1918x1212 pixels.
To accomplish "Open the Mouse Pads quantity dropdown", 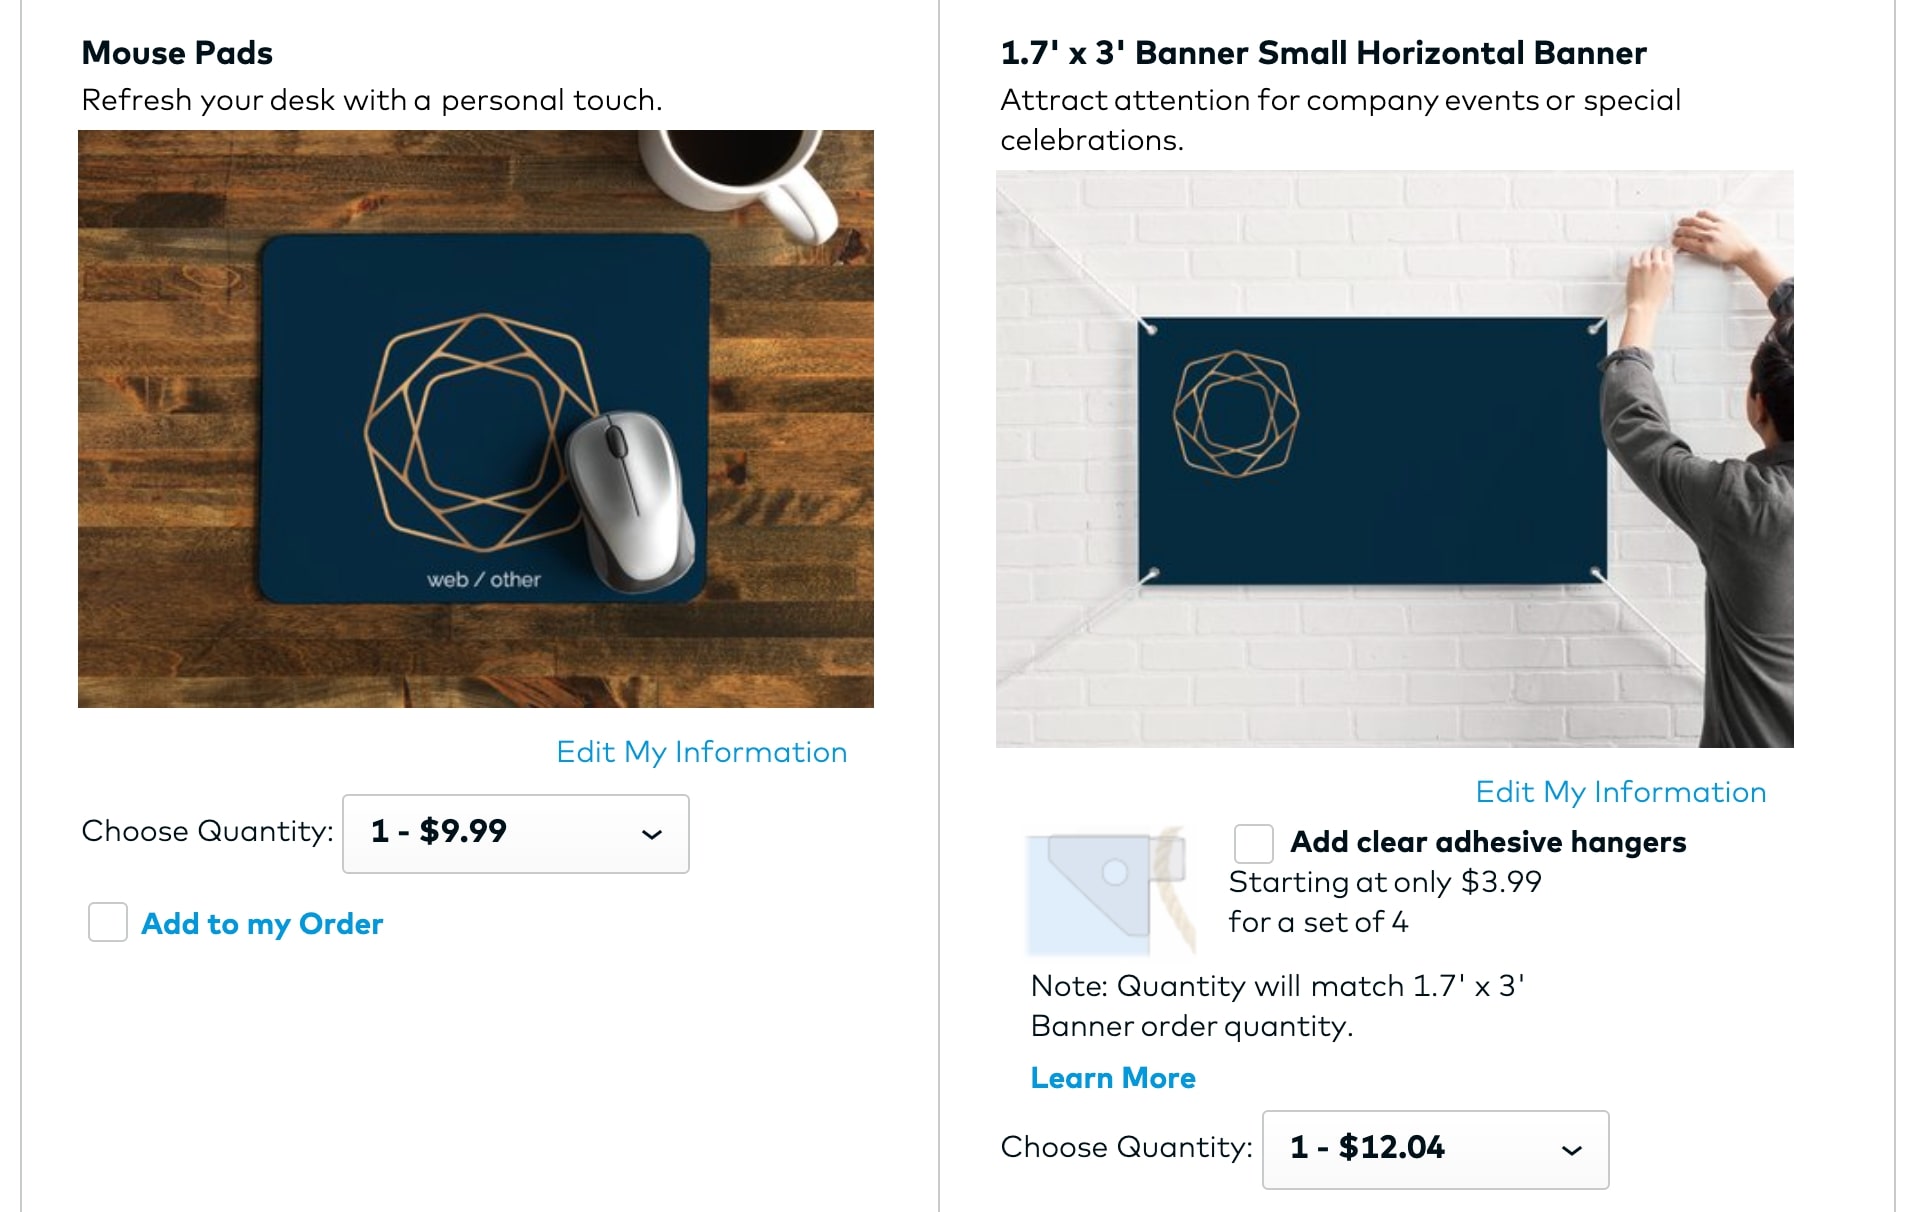I will click(x=515, y=834).
